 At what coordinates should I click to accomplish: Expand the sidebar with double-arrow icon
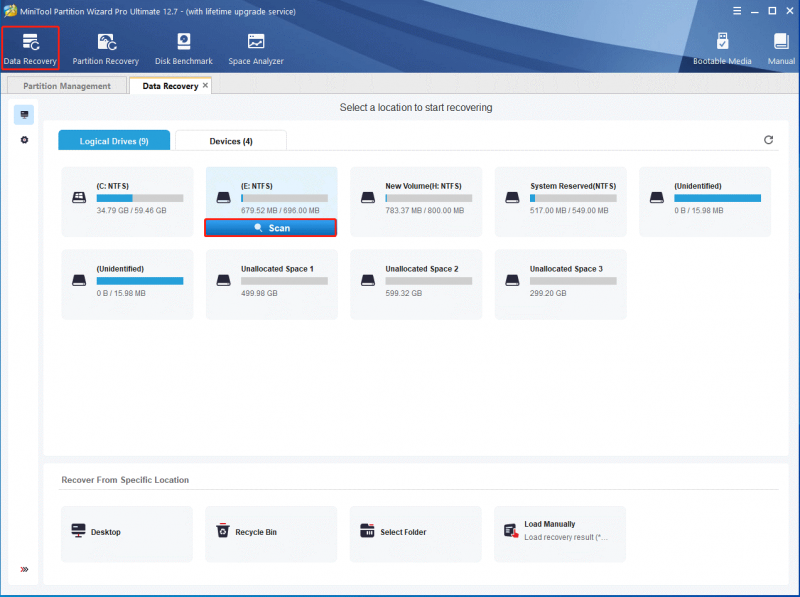[x=24, y=569]
